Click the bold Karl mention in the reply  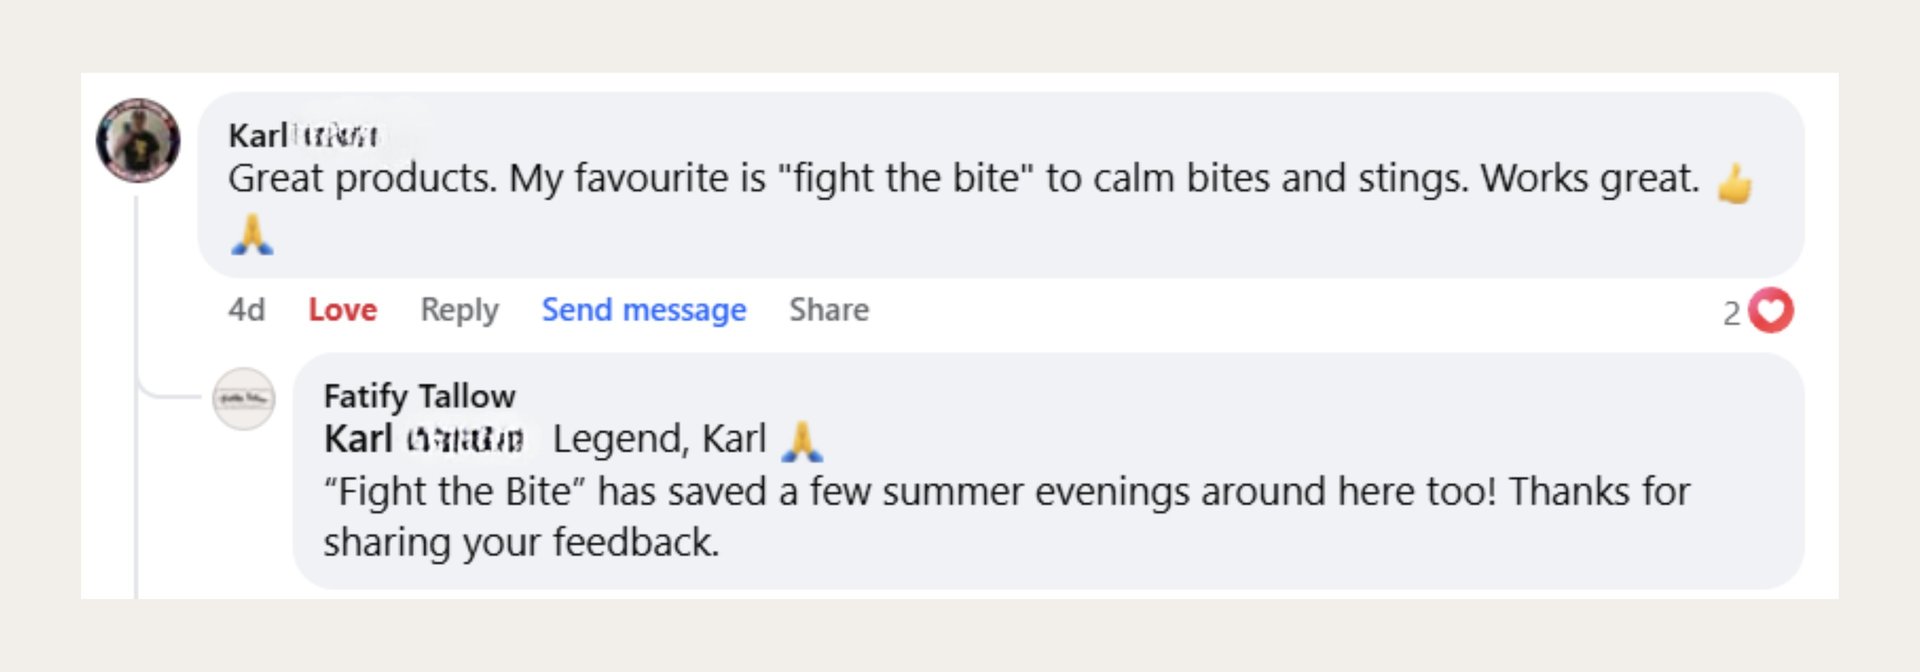(x=423, y=439)
